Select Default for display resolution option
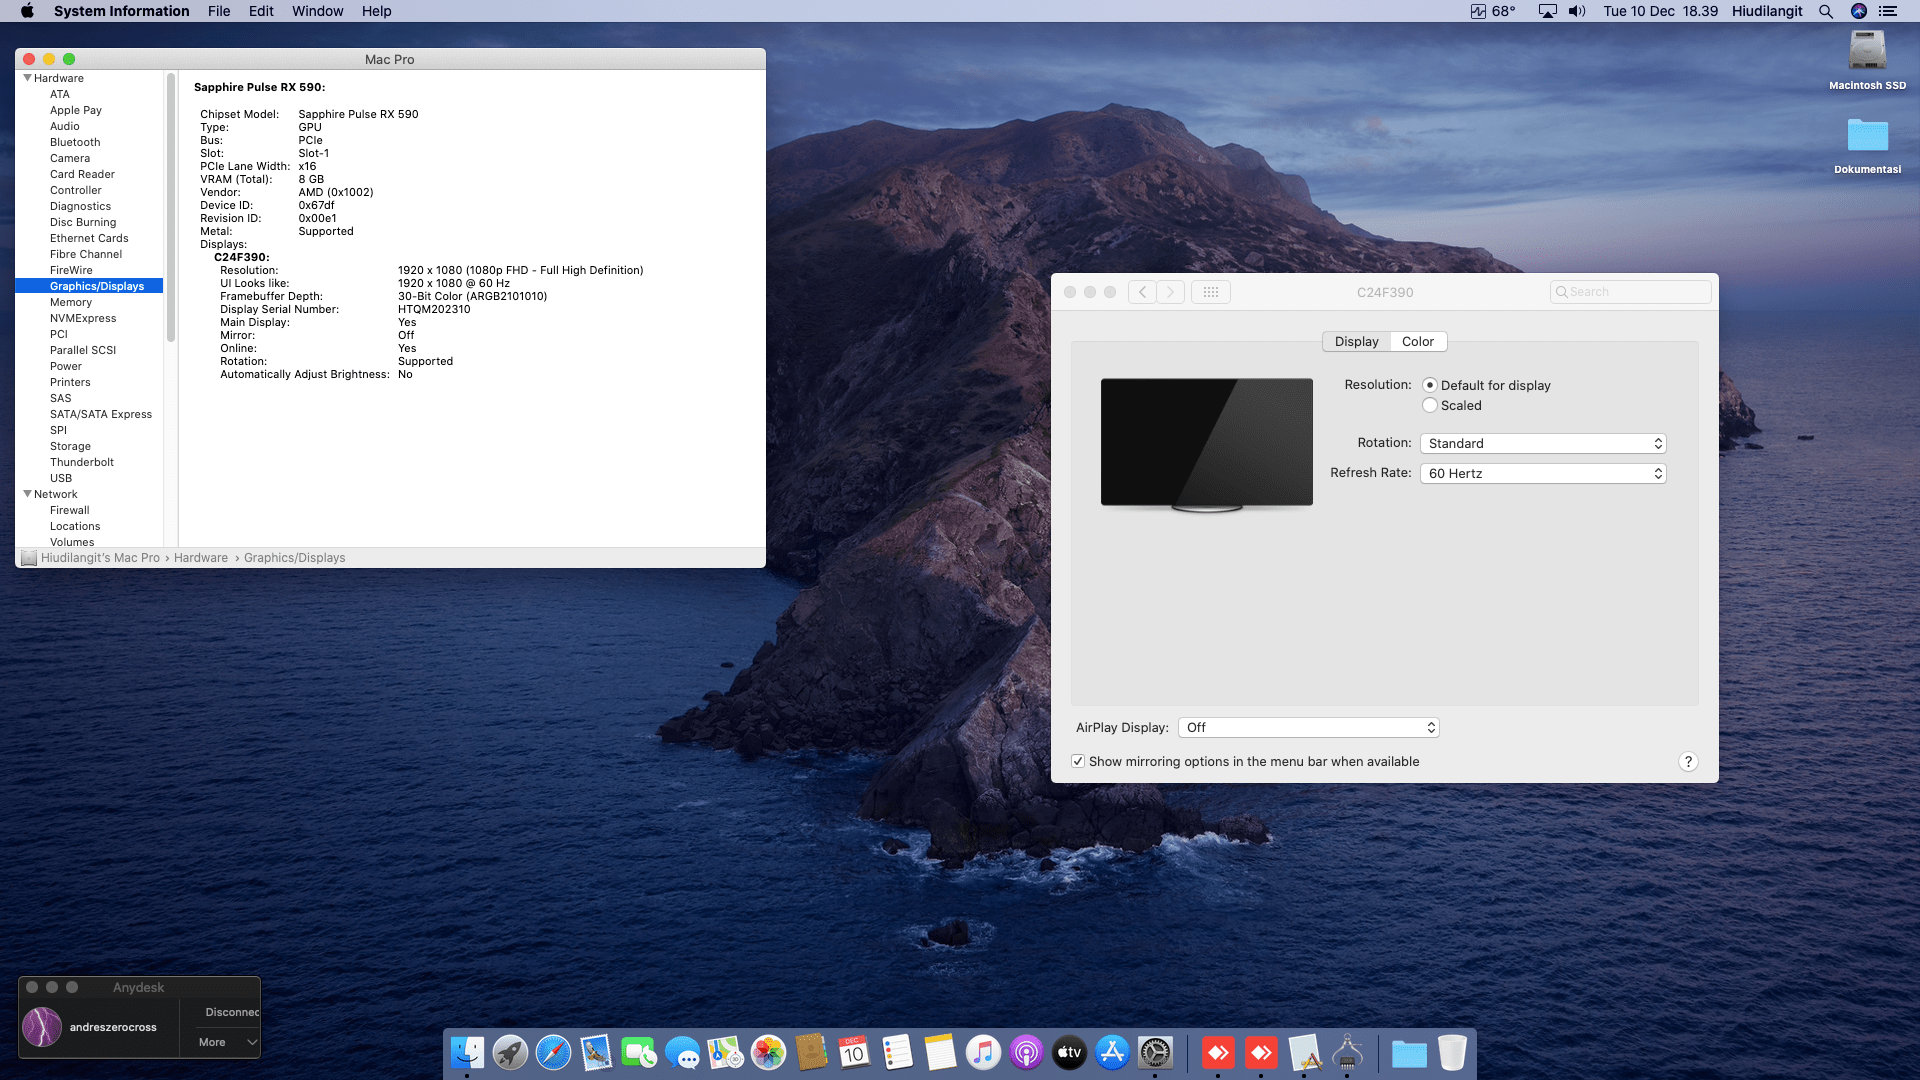The height and width of the screenshot is (1080, 1920). pyautogui.click(x=1430, y=385)
